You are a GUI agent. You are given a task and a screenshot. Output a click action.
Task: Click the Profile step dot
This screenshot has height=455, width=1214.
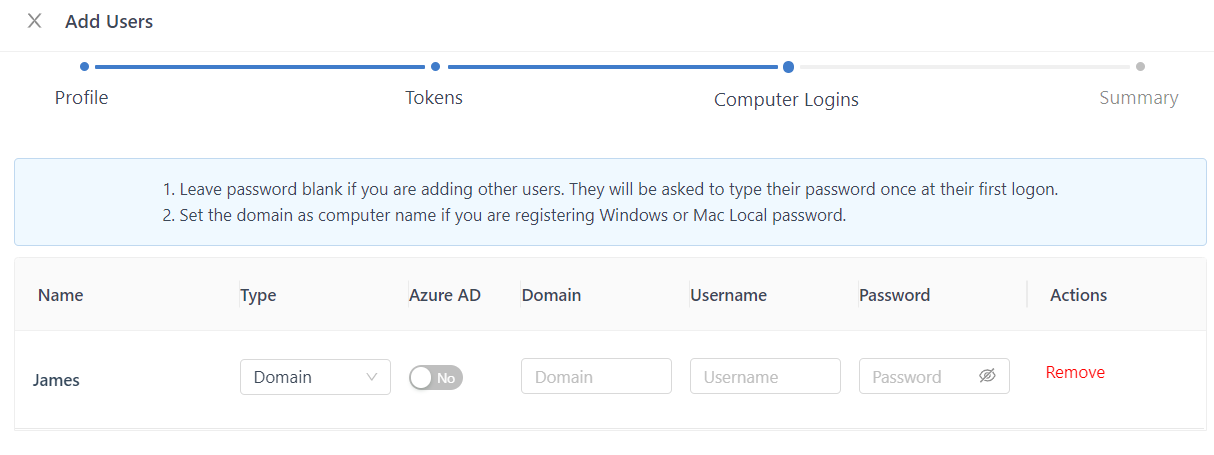[x=84, y=67]
